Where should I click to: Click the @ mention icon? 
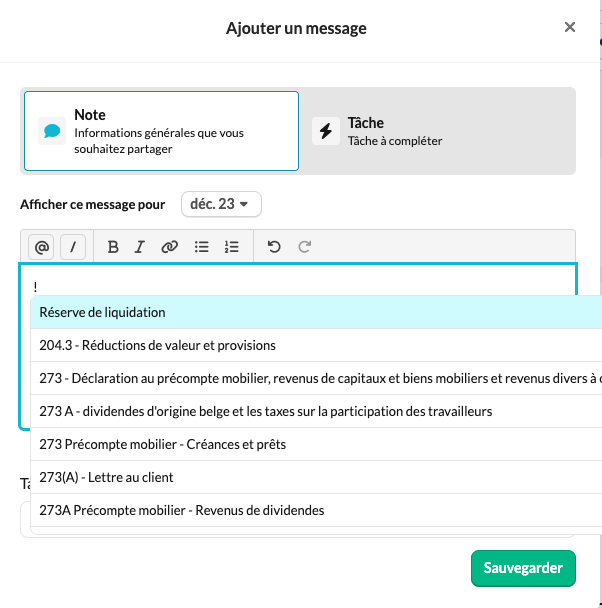tap(42, 247)
